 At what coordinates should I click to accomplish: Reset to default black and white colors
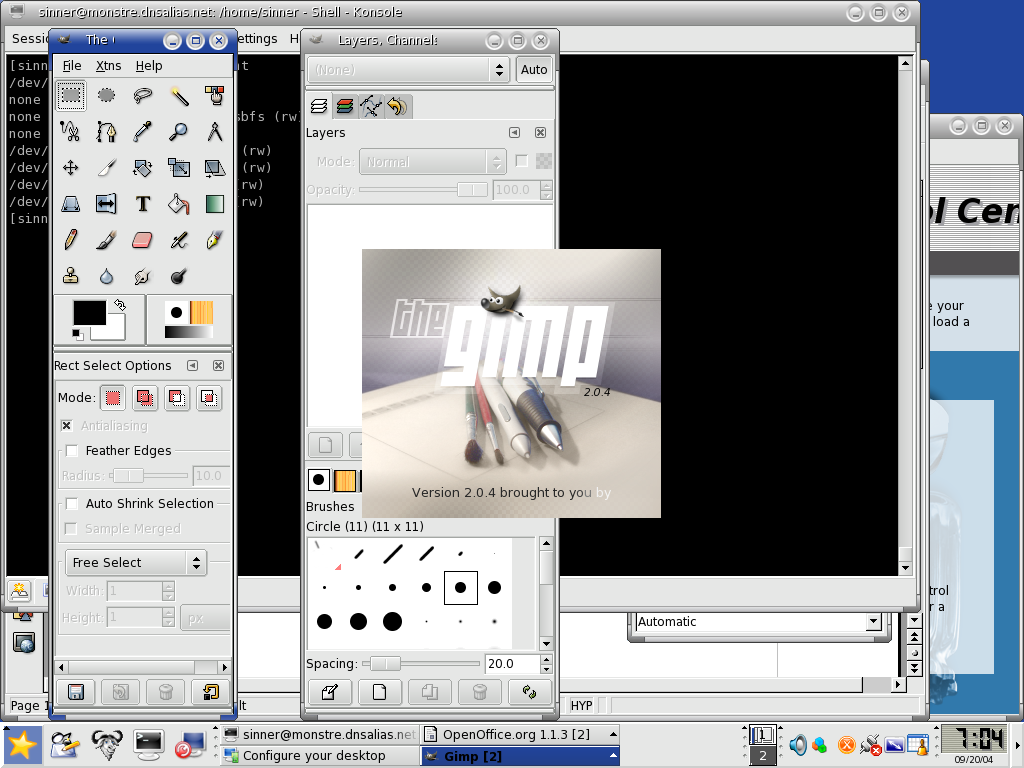pyautogui.click(x=77, y=334)
